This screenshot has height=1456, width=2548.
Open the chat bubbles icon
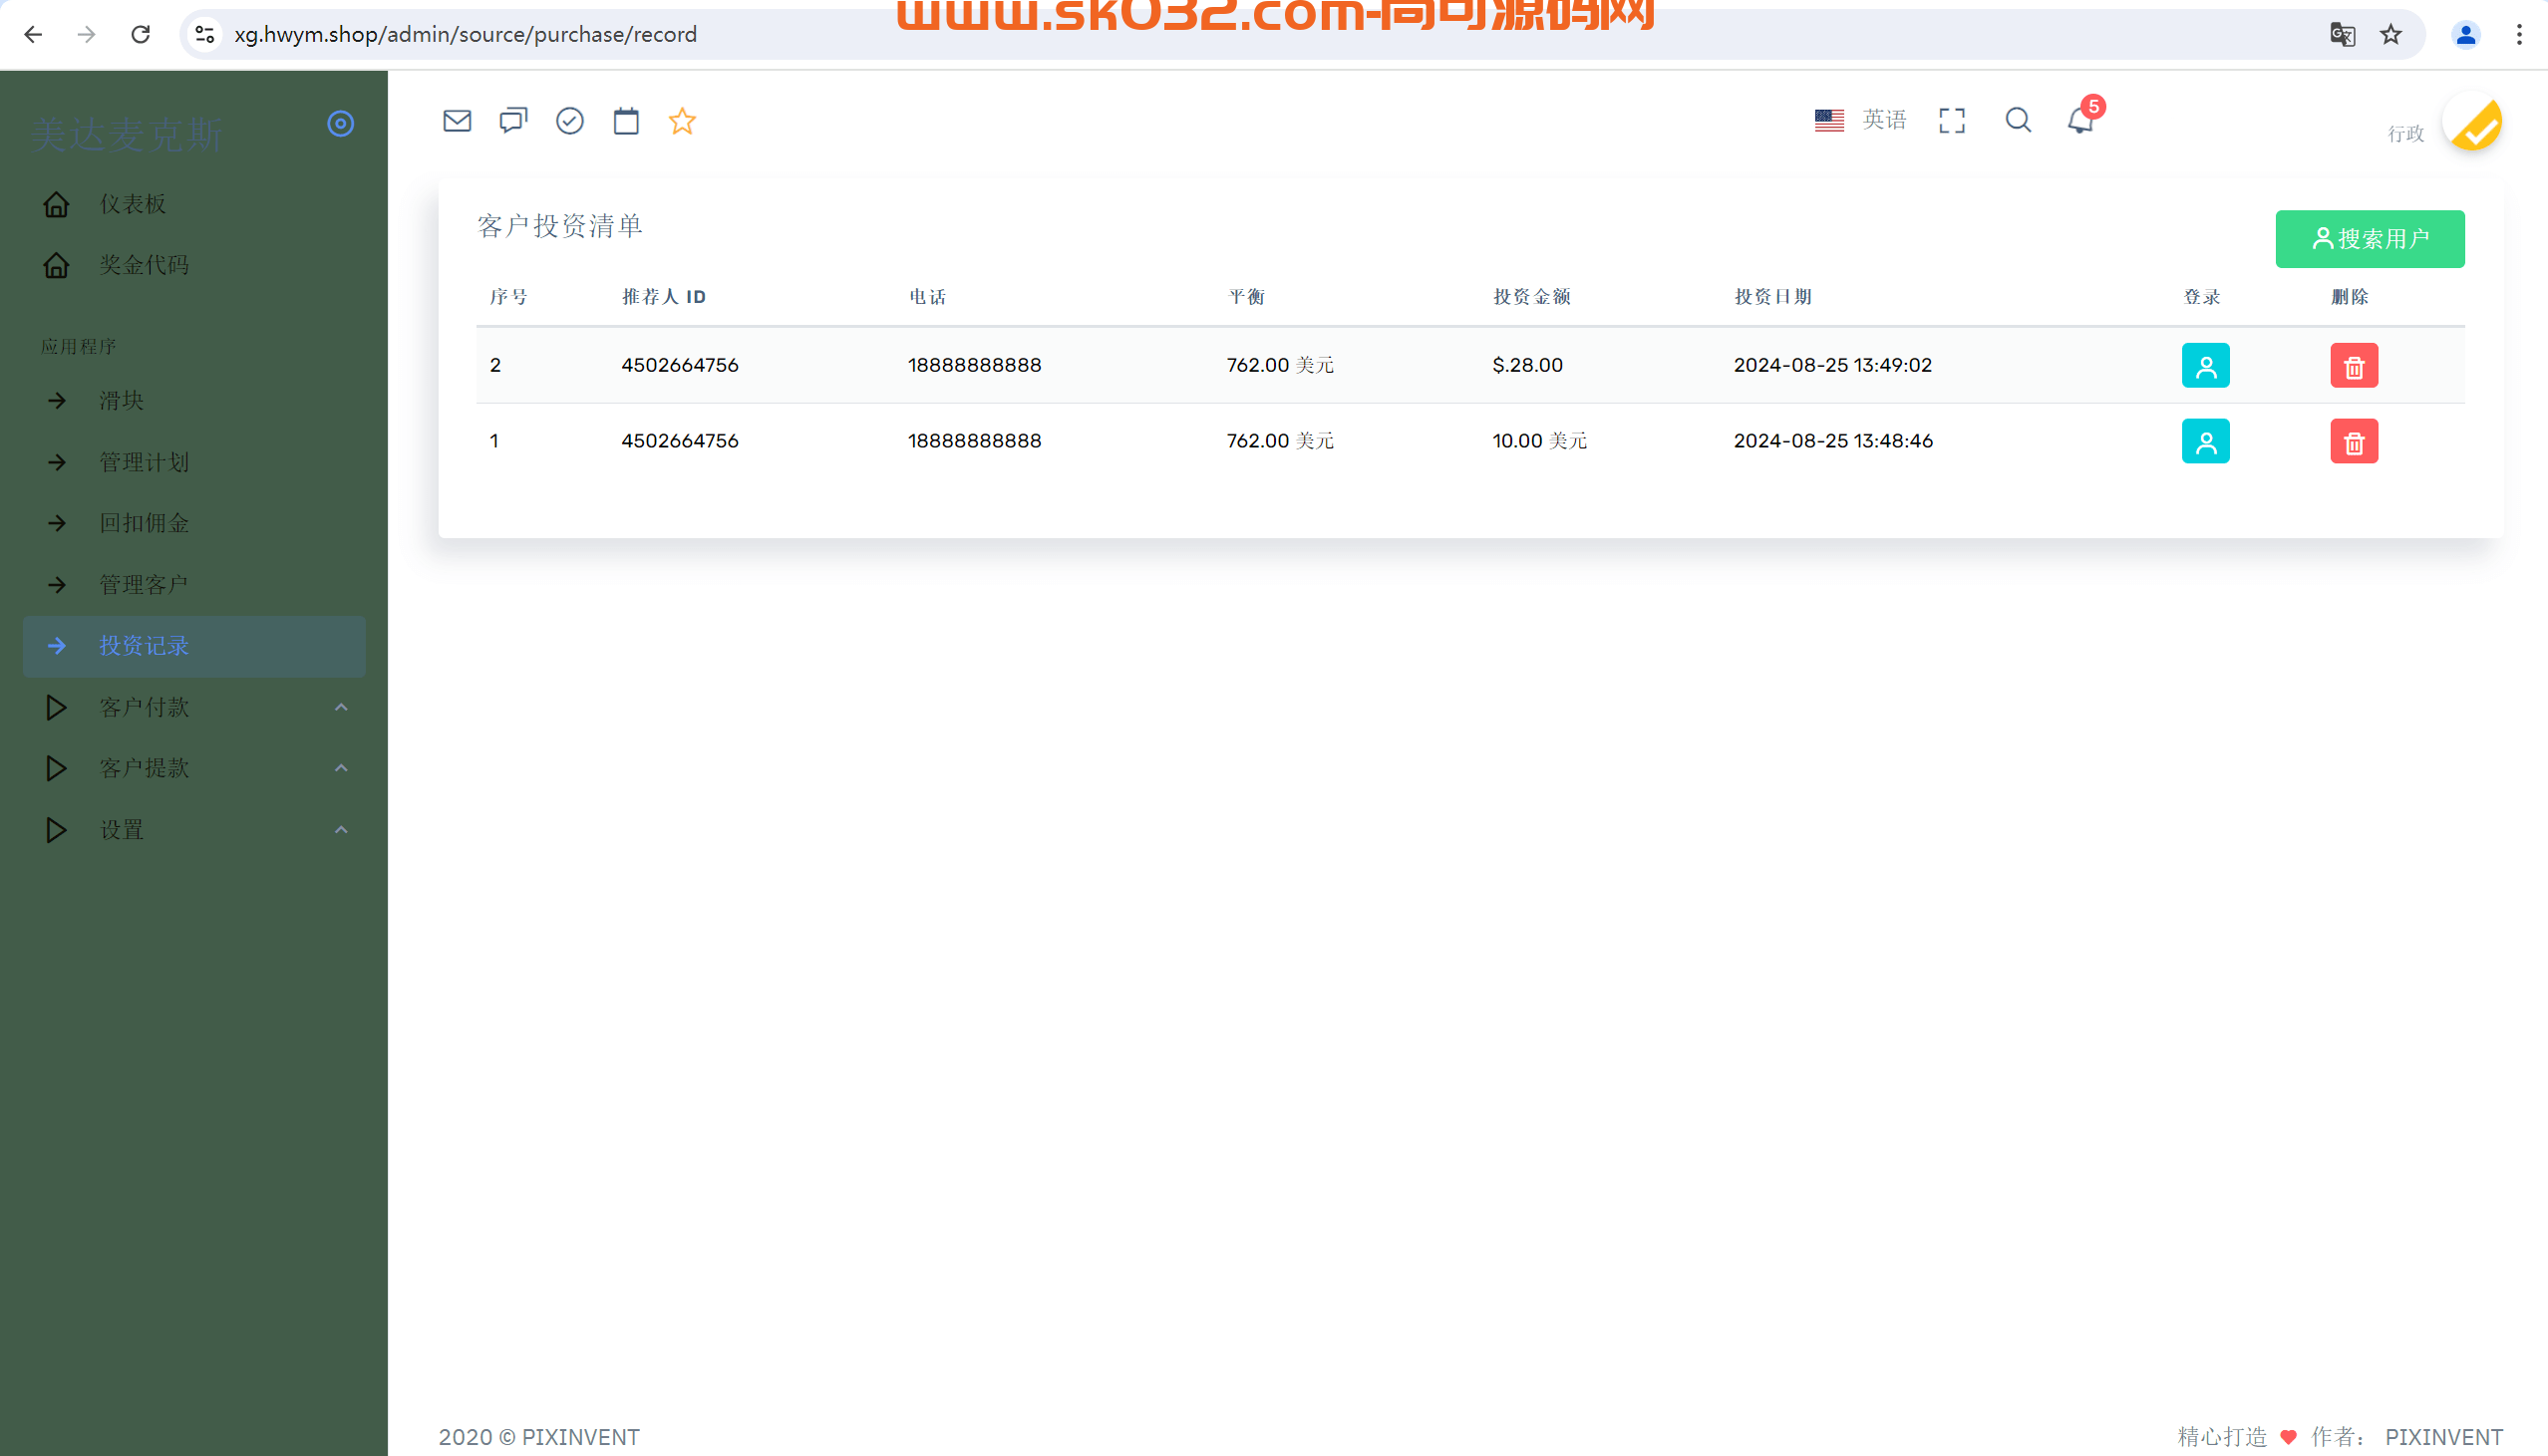513,121
